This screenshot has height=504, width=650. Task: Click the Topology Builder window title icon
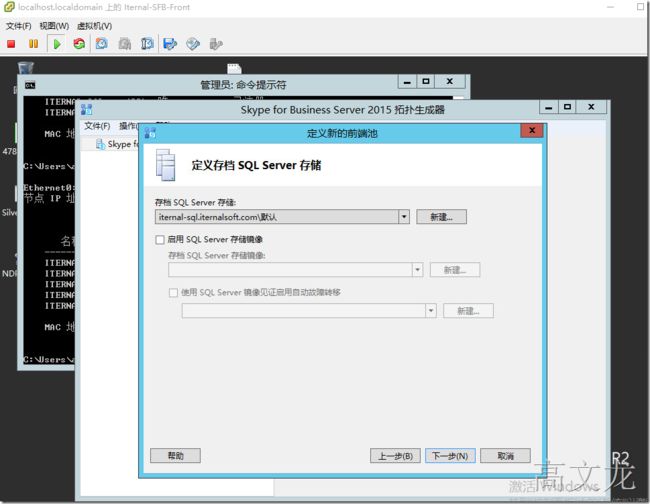pos(87,109)
